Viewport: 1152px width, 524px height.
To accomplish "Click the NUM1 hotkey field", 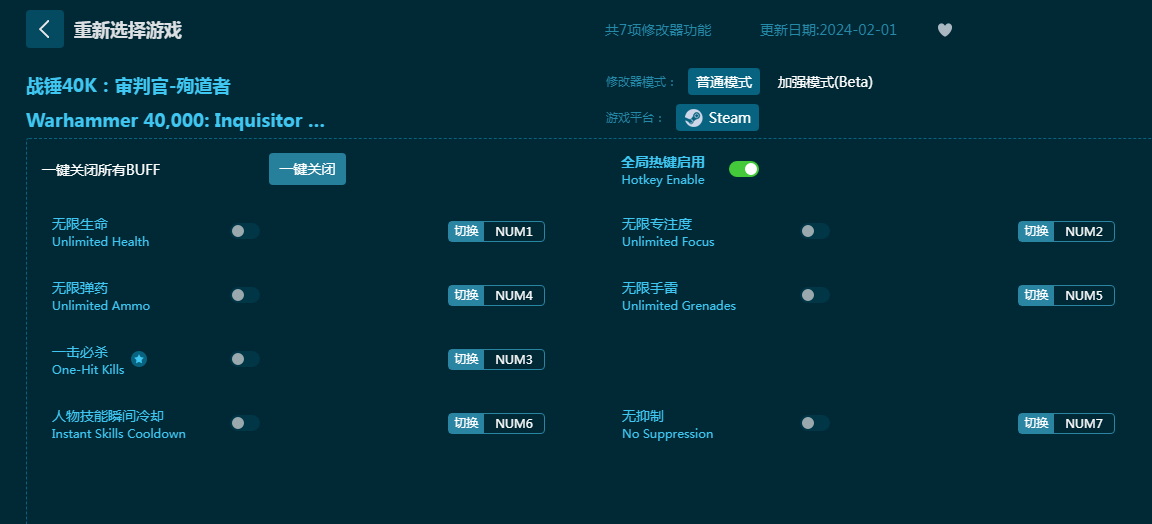I will pos(514,232).
